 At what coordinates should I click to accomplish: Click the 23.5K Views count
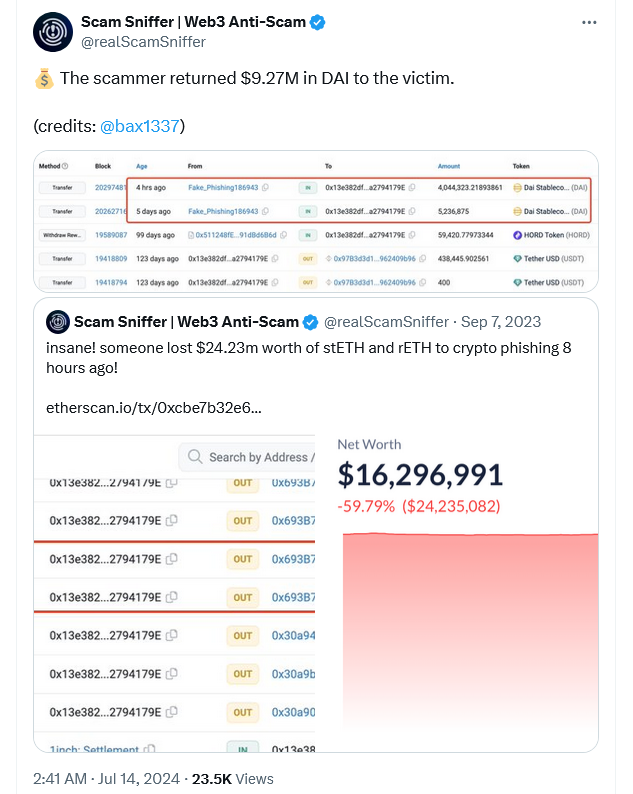point(232,779)
